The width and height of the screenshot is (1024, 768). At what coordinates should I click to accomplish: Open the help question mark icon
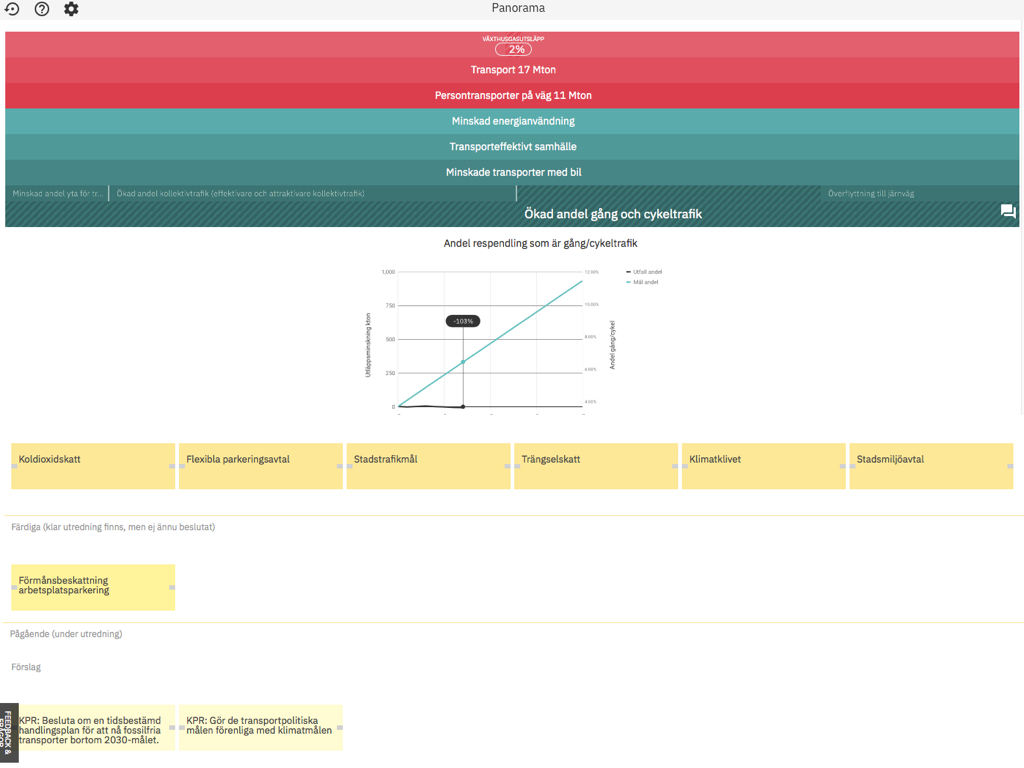[x=42, y=9]
